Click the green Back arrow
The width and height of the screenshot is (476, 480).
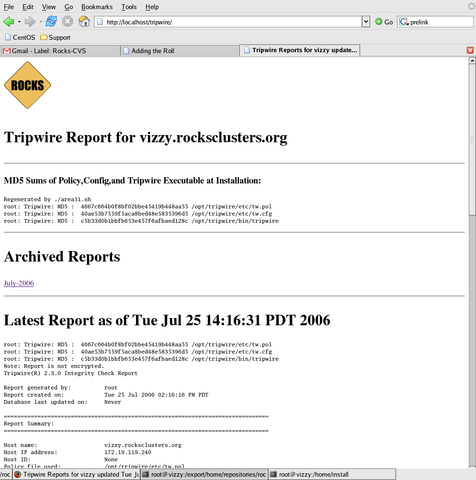pyautogui.click(x=9, y=22)
